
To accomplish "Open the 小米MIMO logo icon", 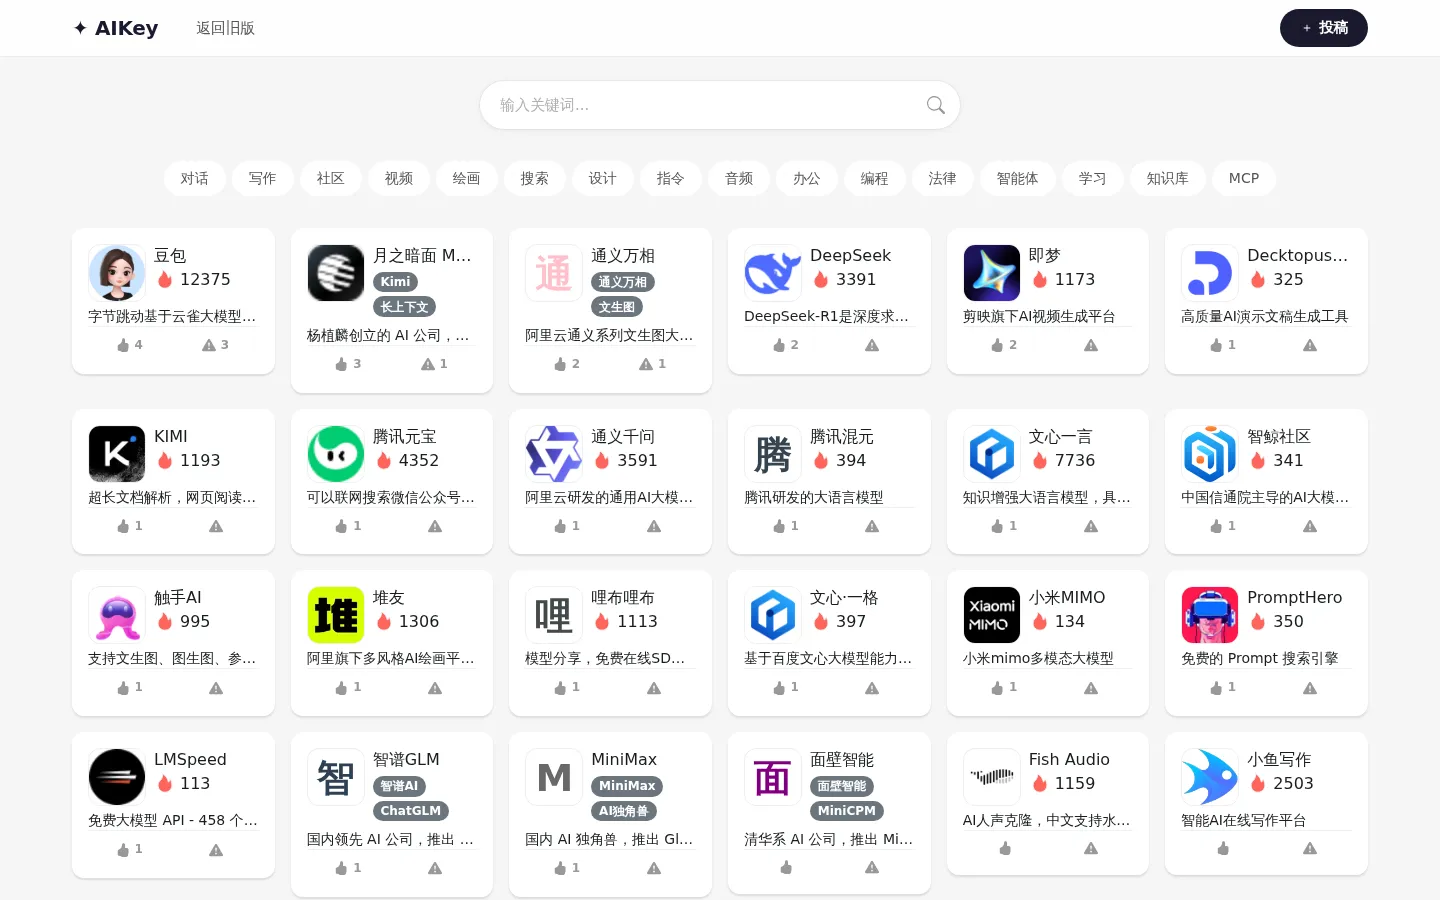I will click(x=992, y=615).
